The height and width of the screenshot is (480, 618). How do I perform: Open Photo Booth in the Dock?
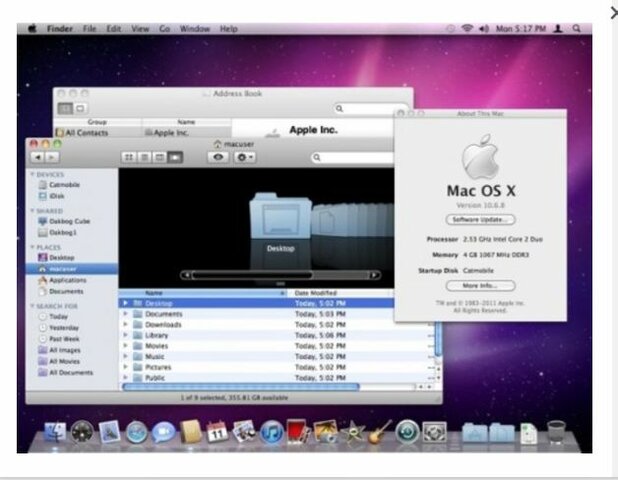click(x=298, y=432)
